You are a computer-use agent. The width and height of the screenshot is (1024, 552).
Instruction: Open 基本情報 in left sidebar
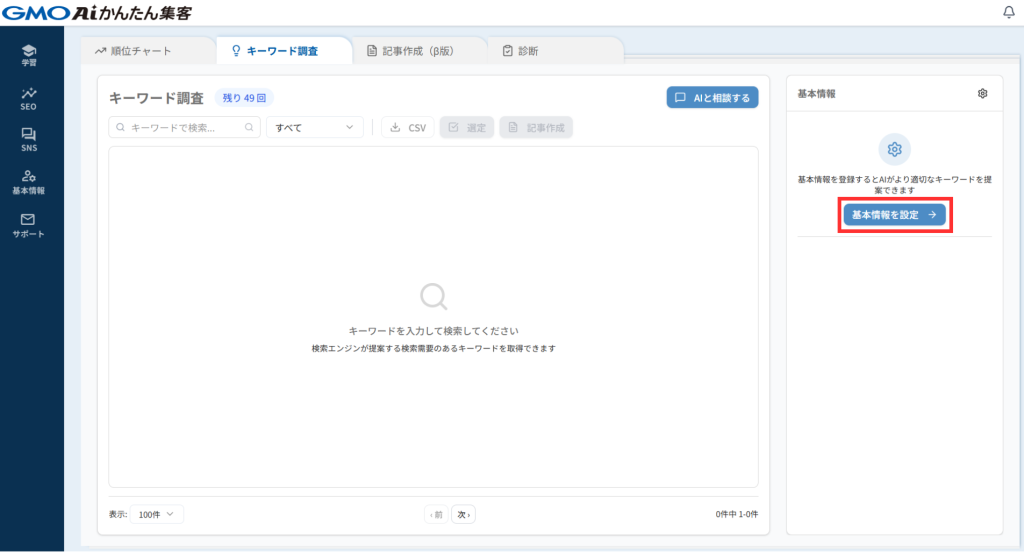28,182
